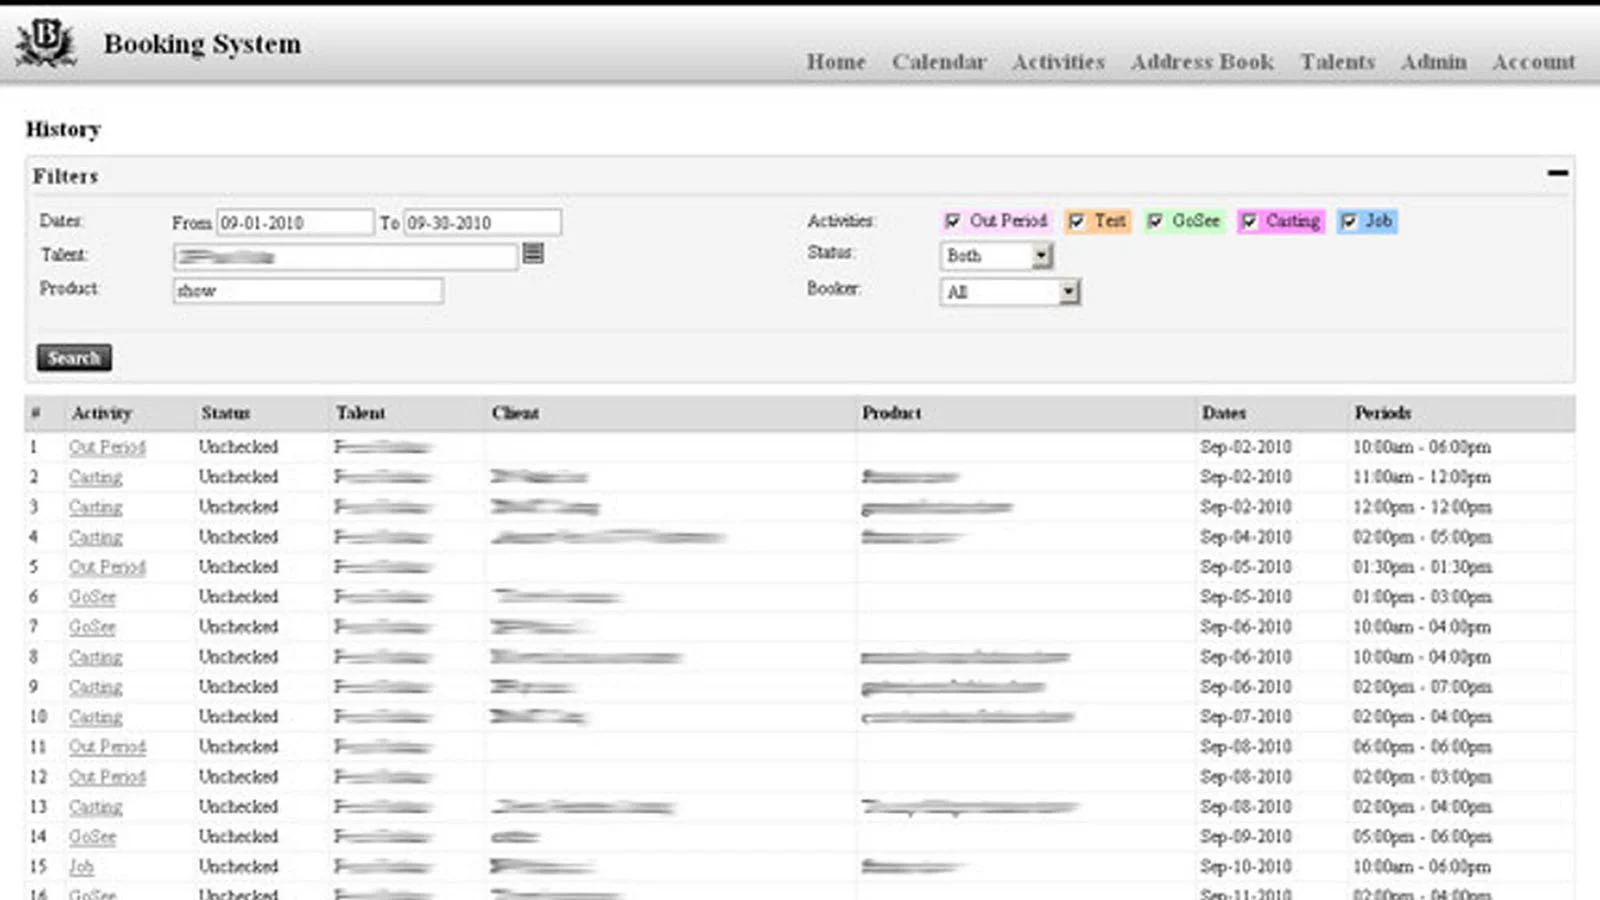Click the Client column header
This screenshot has height=900, width=1600.
pos(515,413)
